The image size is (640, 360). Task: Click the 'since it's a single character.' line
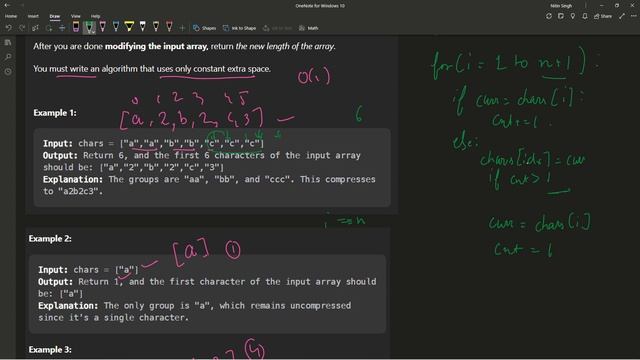113,318
